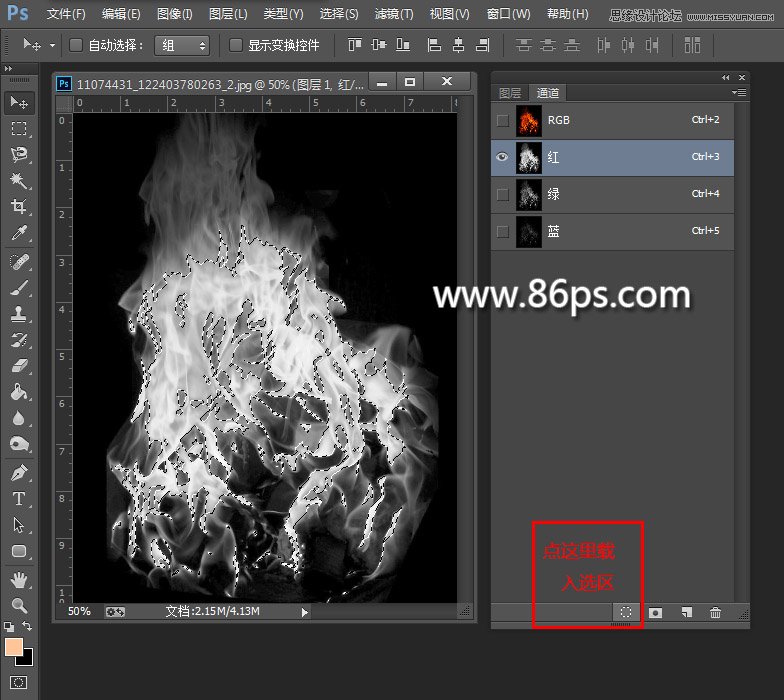Open the 图像(I) menu

[174, 14]
